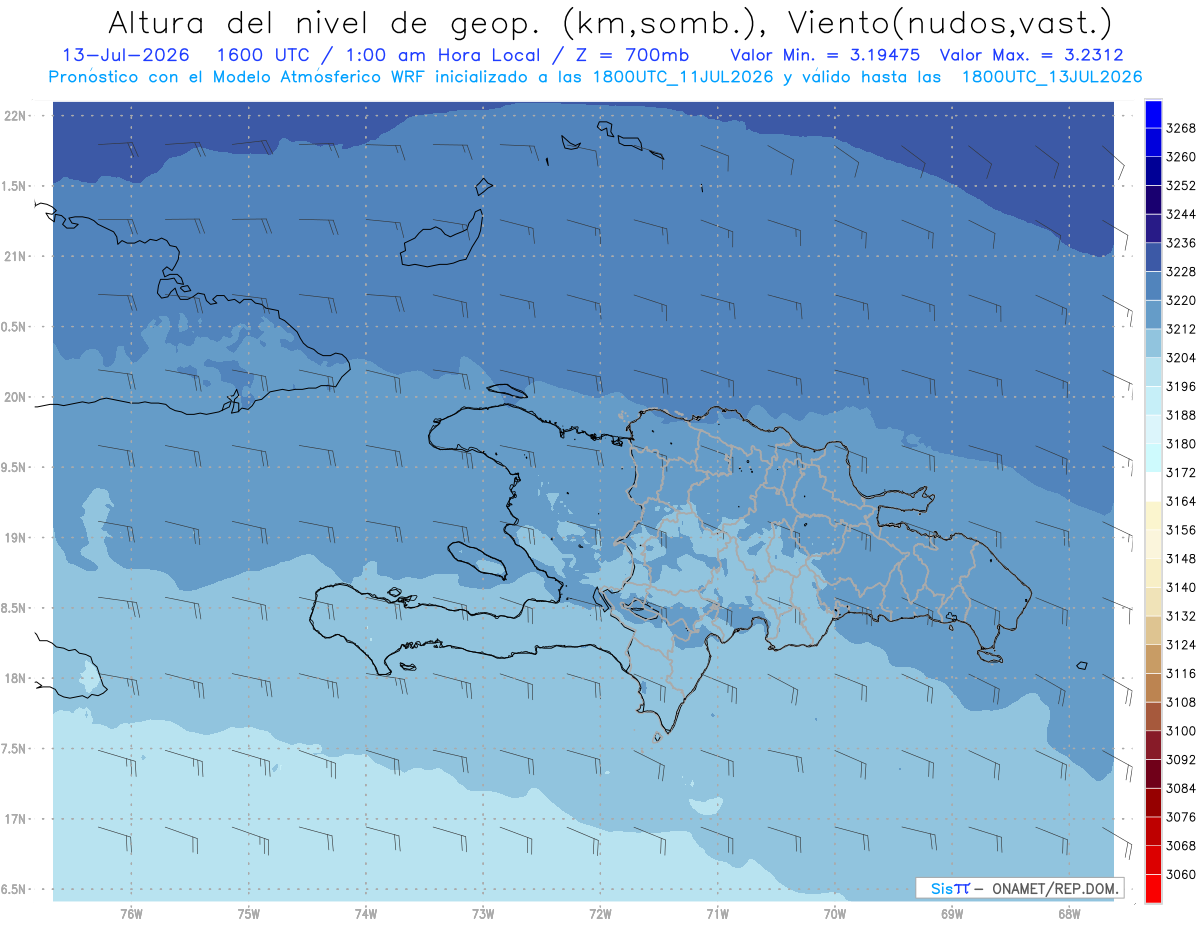Click the '68W' longitude label

pos(1069,914)
